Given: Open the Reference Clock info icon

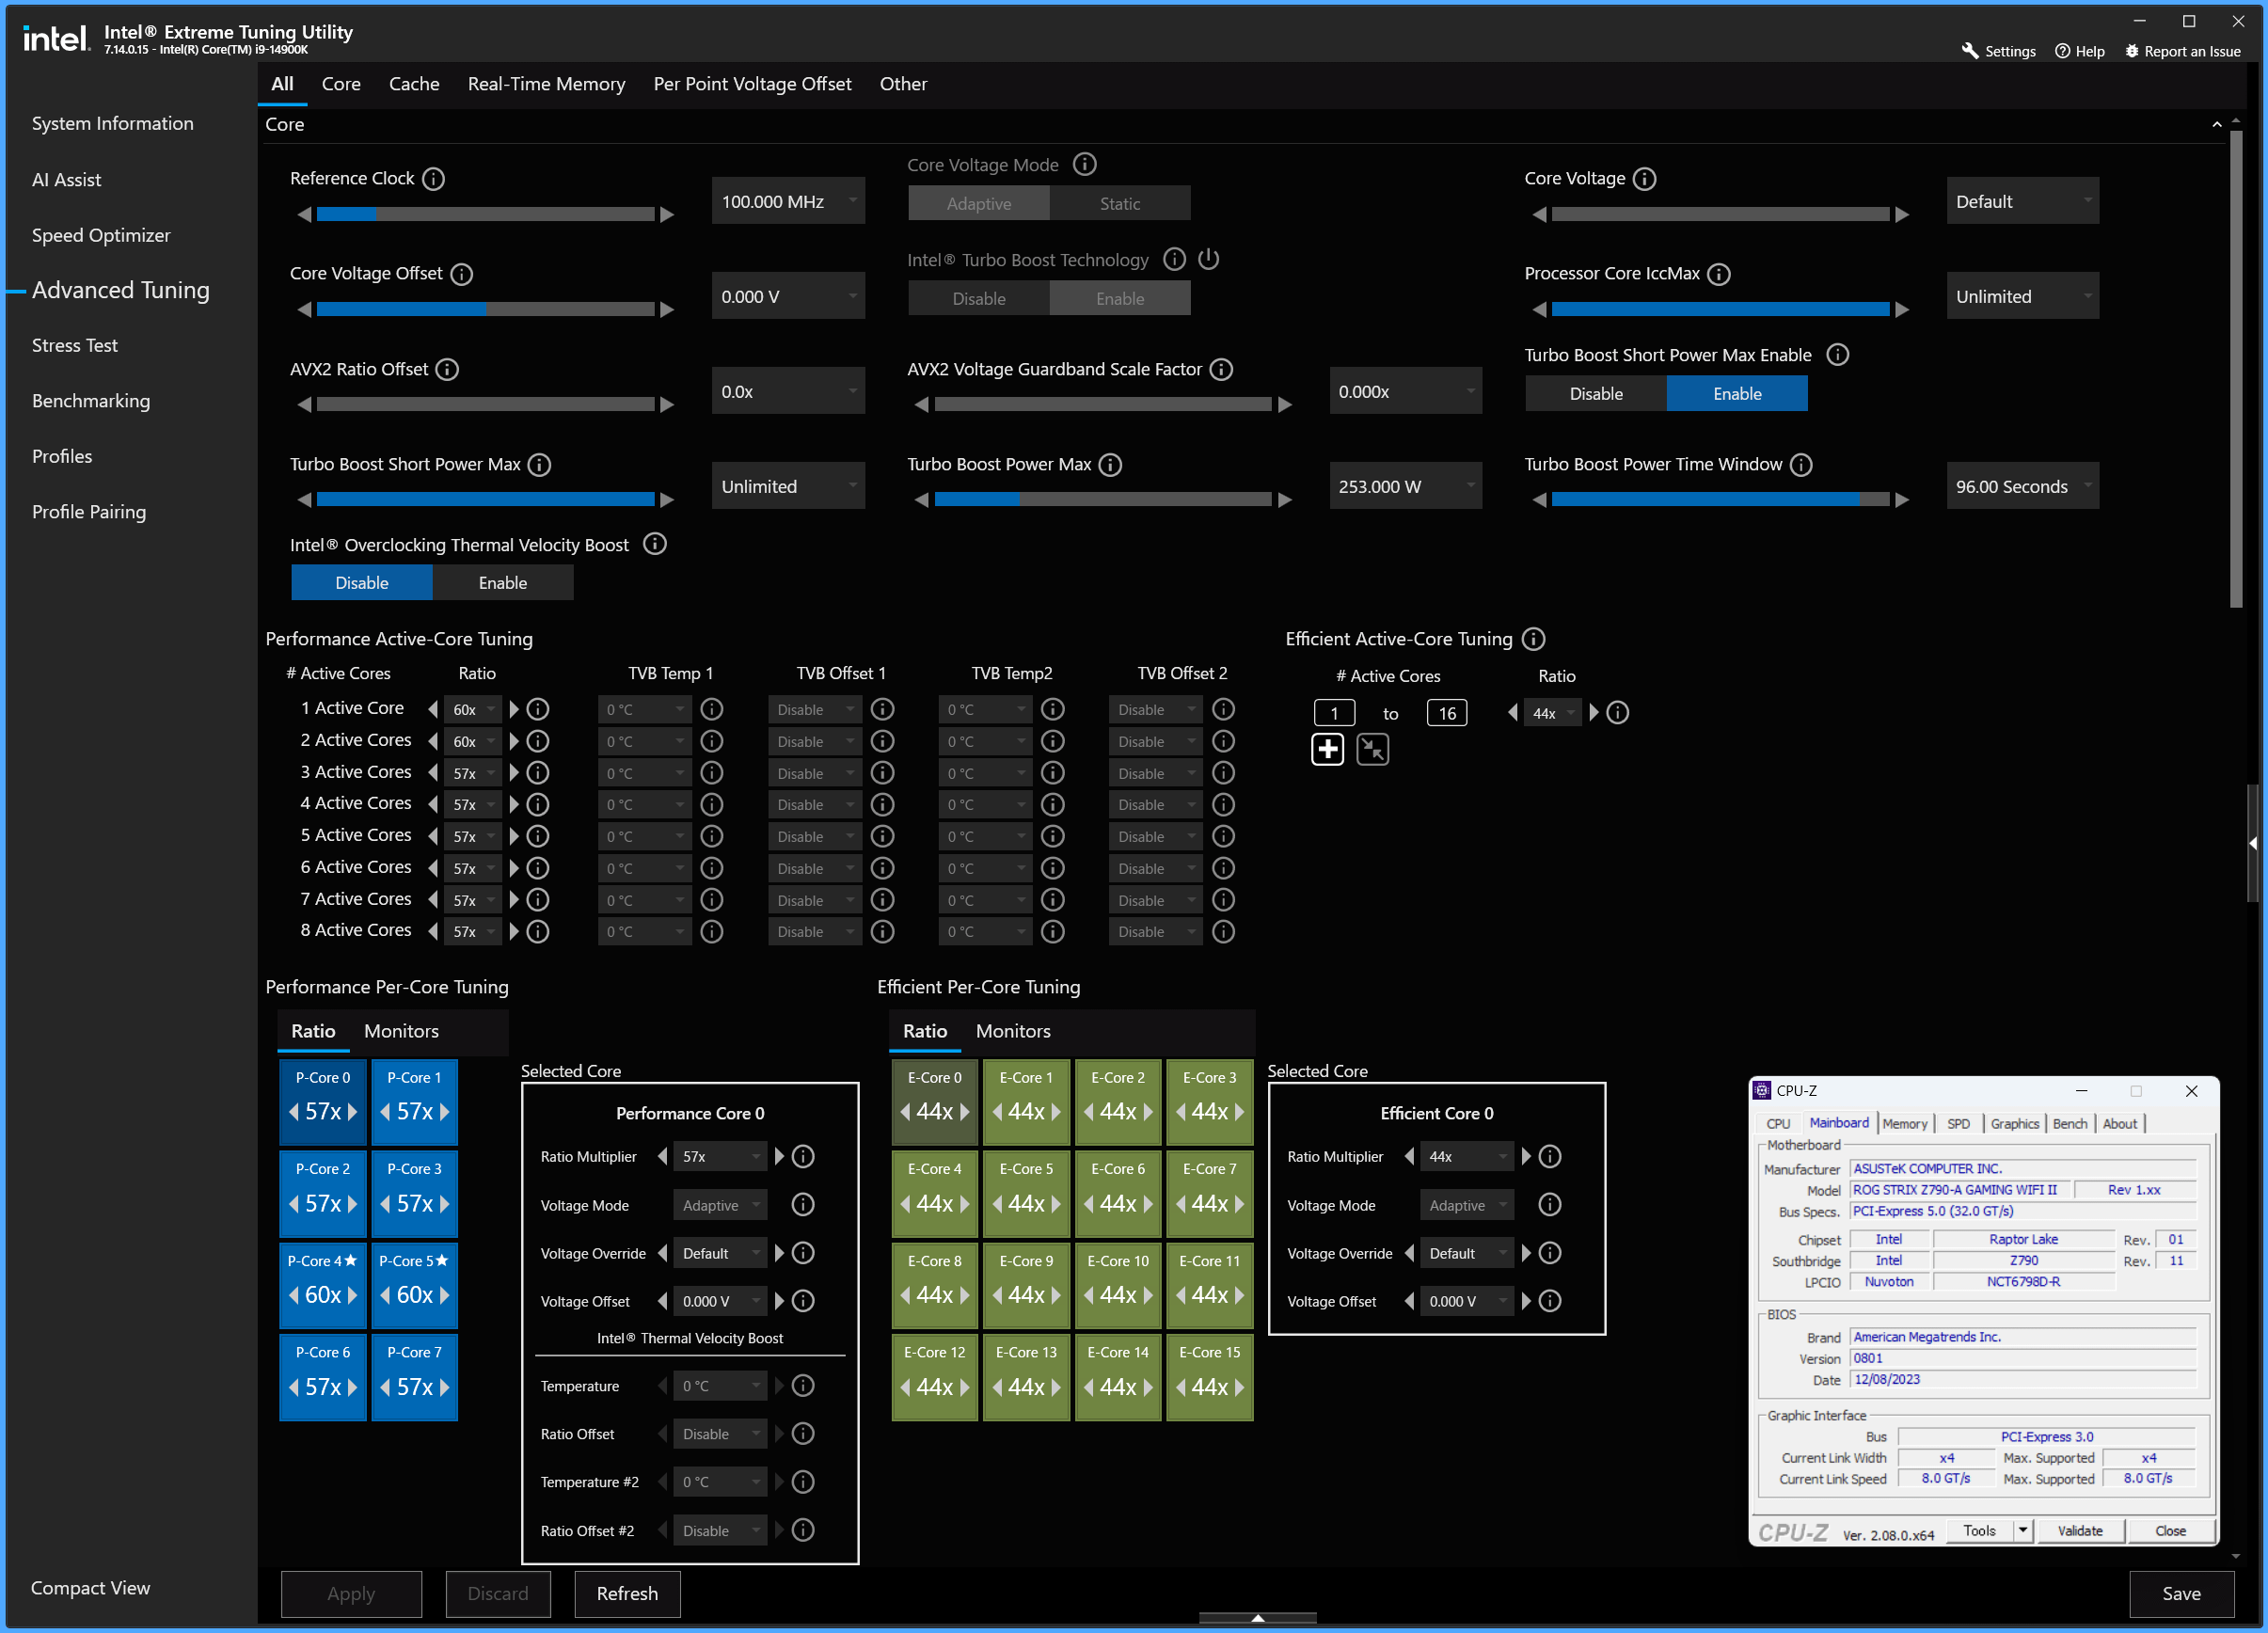Looking at the screenshot, I should click(433, 178).
